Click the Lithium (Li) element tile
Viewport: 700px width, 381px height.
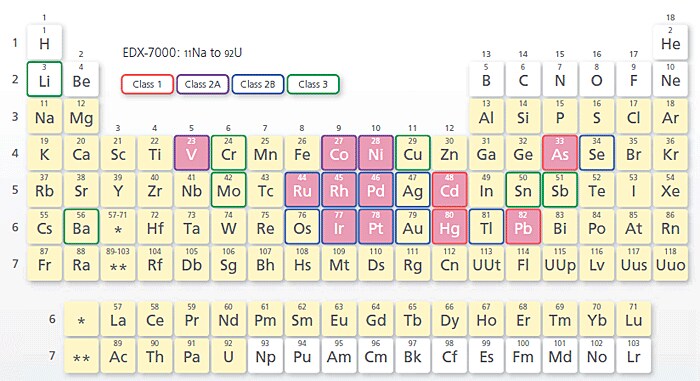44,79
